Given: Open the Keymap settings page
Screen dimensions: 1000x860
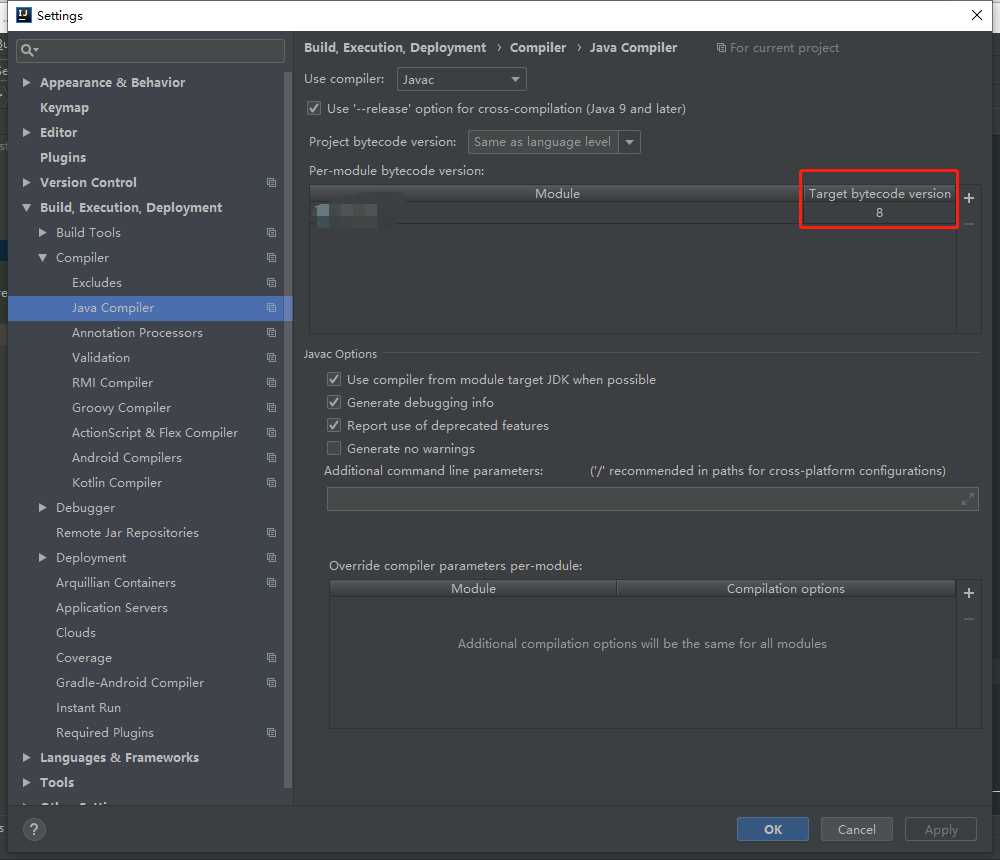Looking at the screenshot, I should pos(64,107).
